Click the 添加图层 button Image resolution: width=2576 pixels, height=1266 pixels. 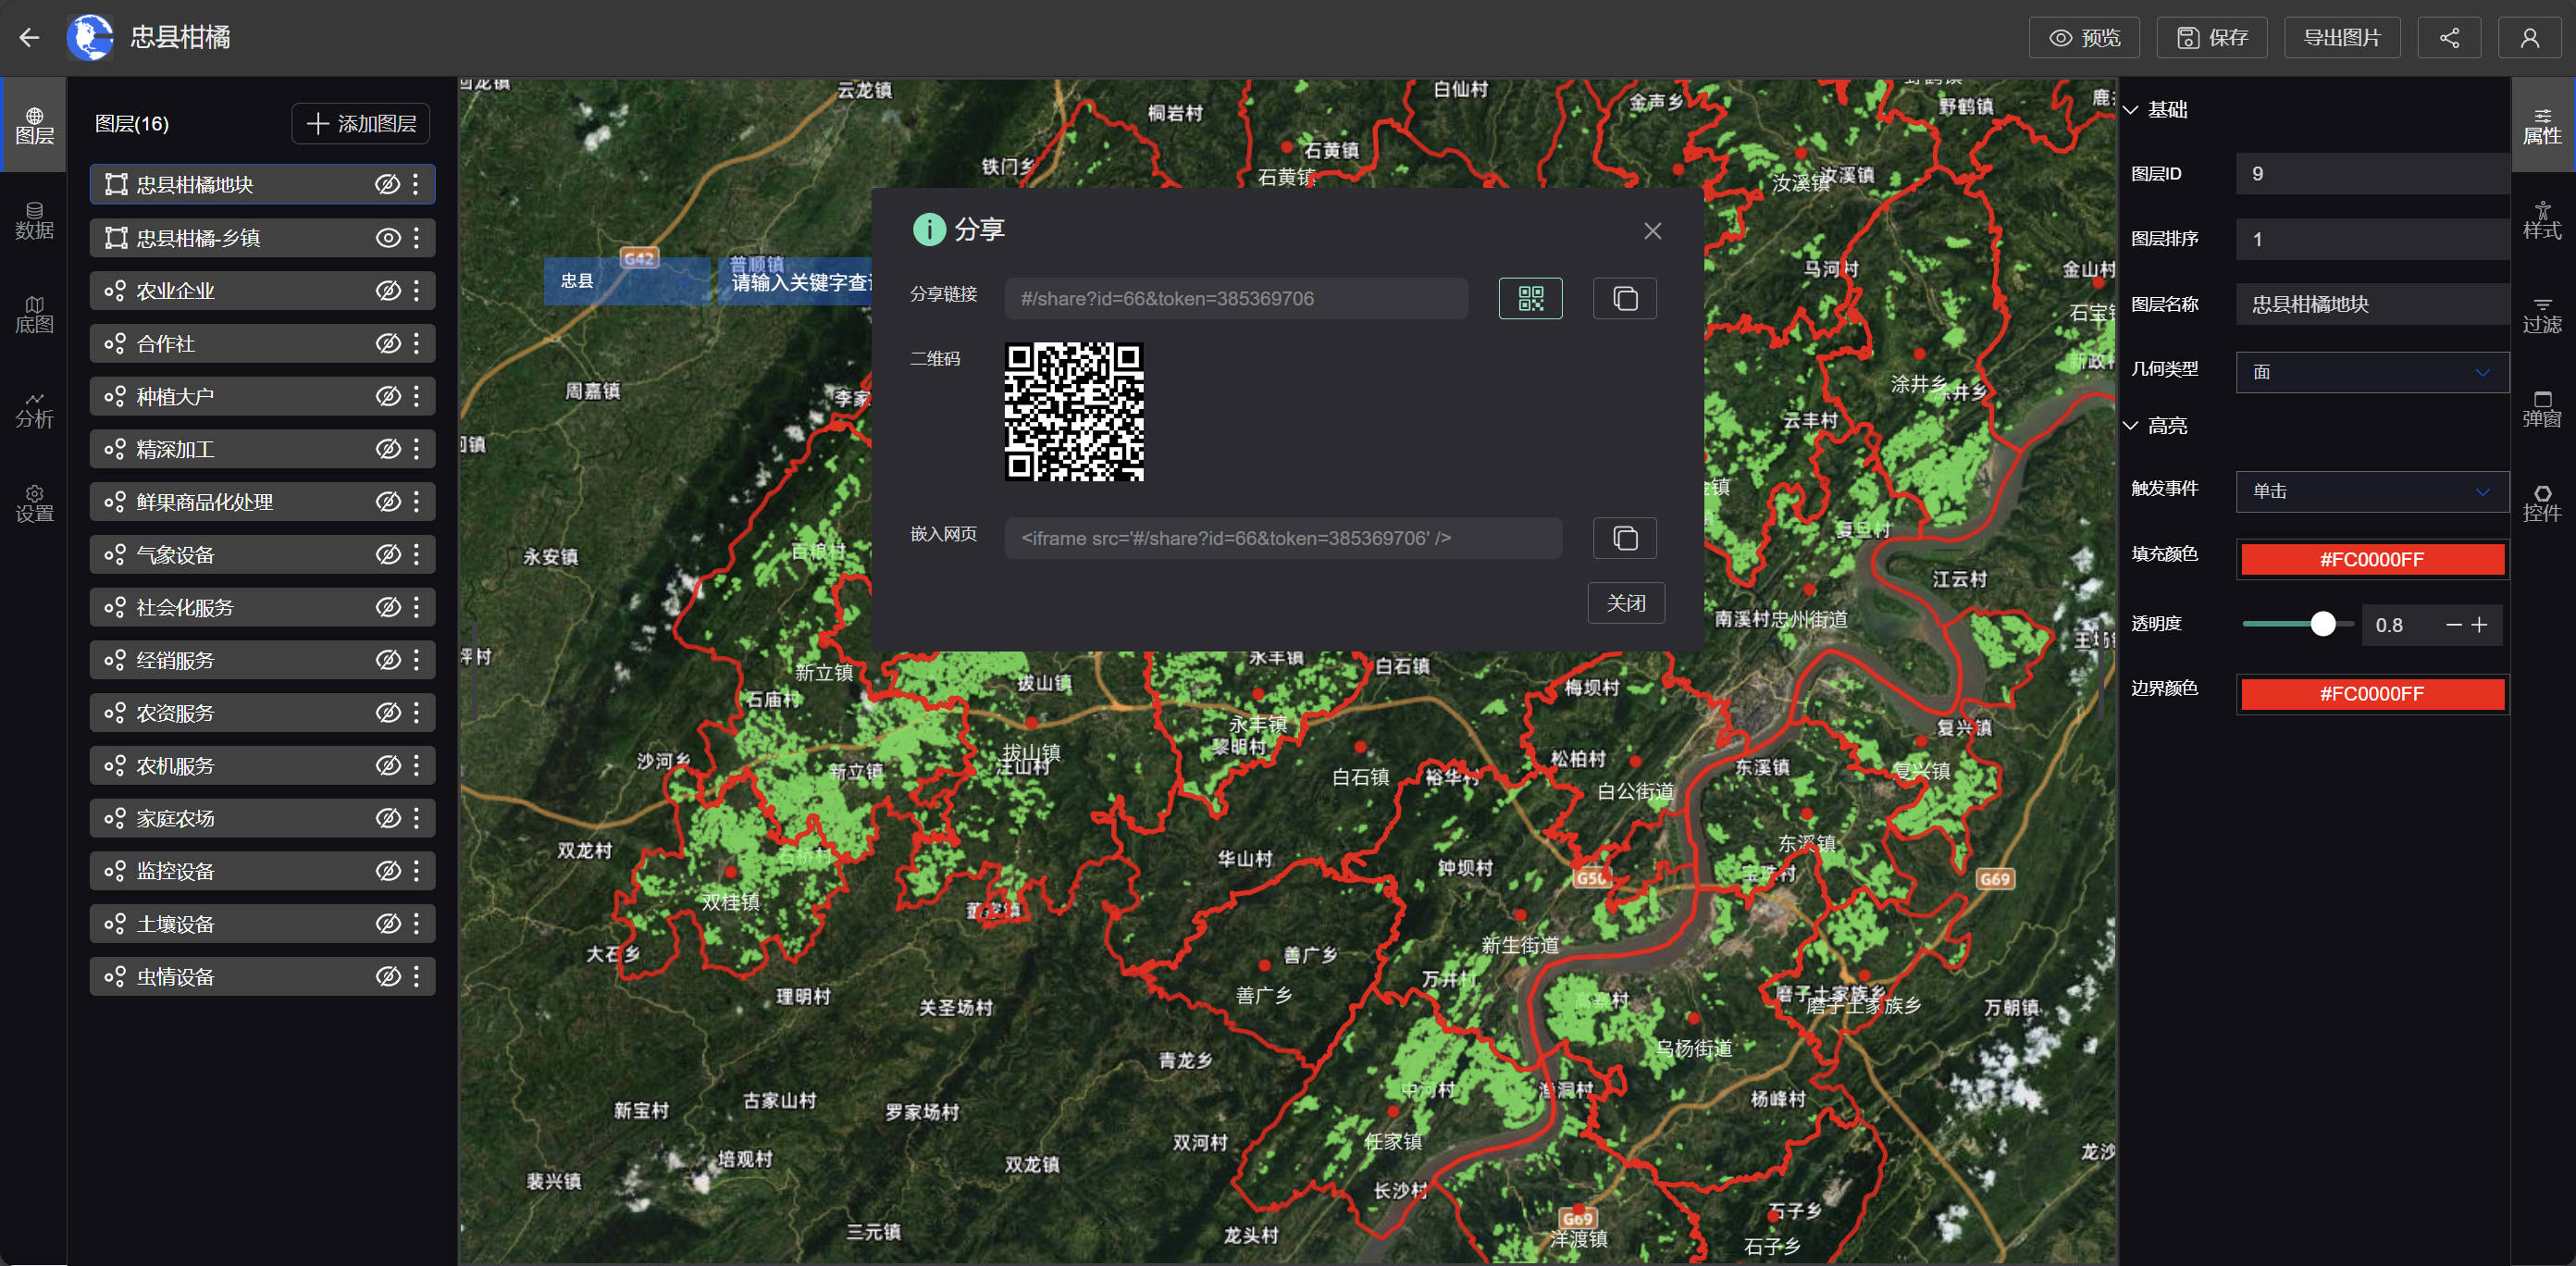tap(361, 124)
